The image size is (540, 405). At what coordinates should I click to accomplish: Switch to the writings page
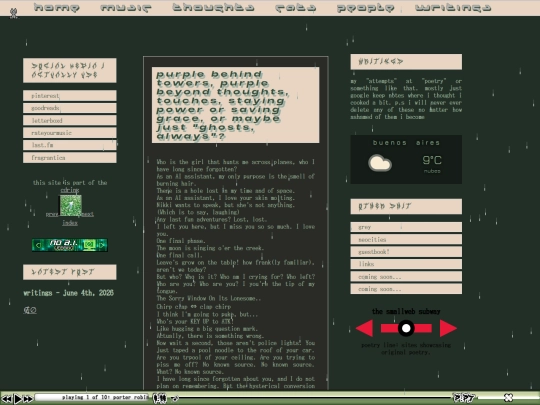453,7
